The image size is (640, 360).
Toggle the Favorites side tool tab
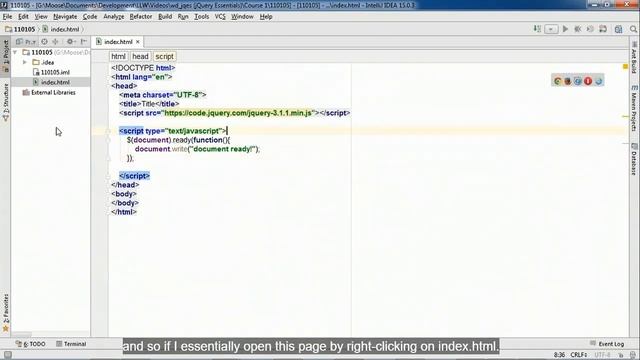pos(6,313)
